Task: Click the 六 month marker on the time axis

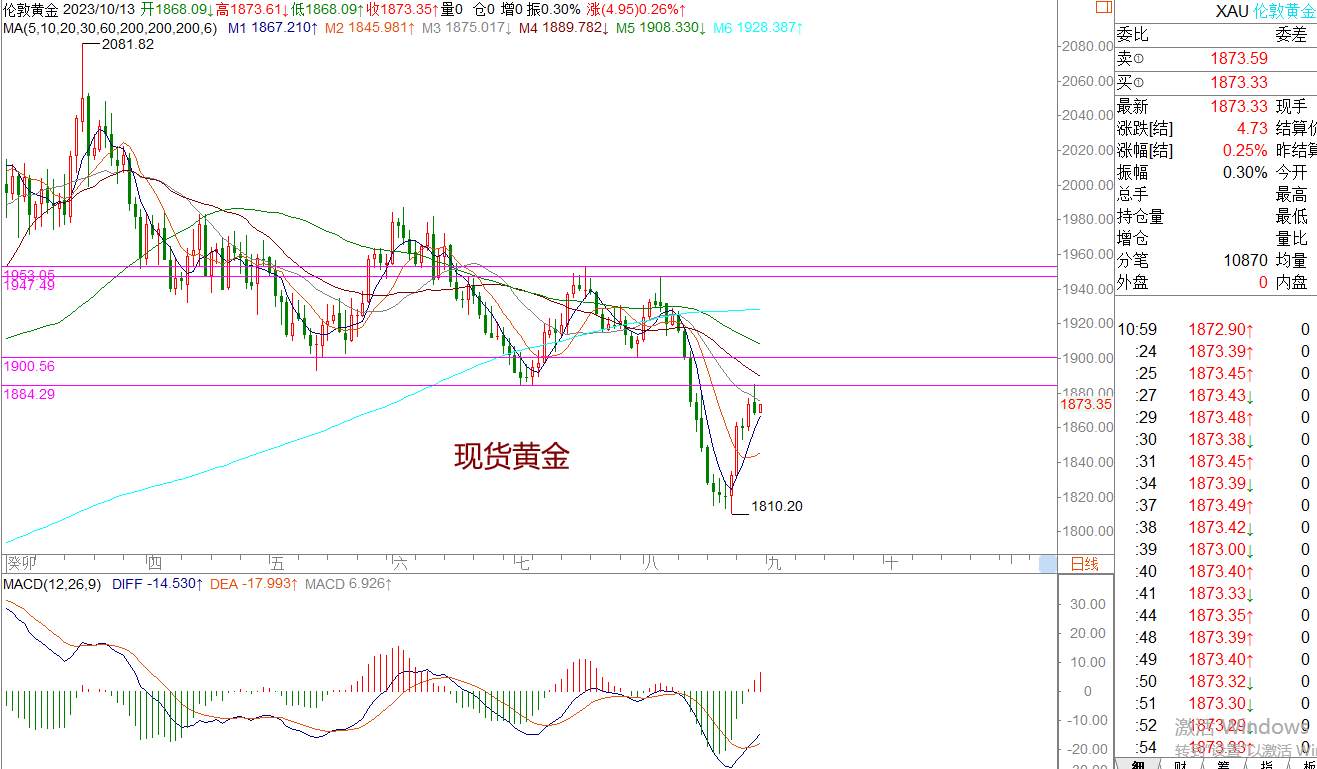Action: point(400,564)
